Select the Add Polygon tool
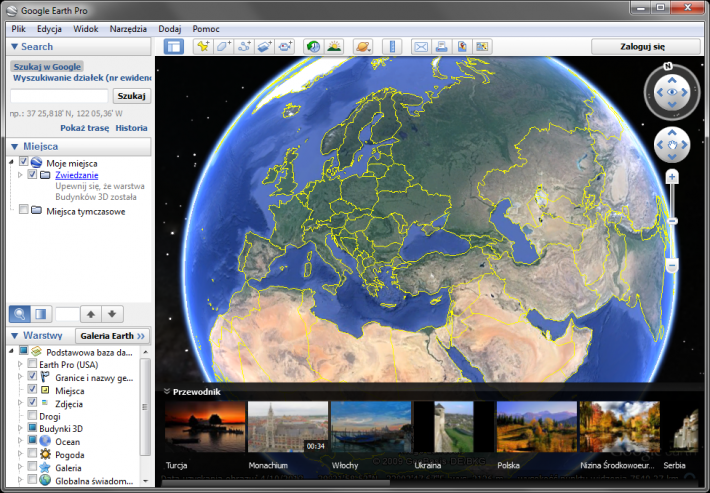Screen dimensions: 710x493 click(x=224, y=46)
